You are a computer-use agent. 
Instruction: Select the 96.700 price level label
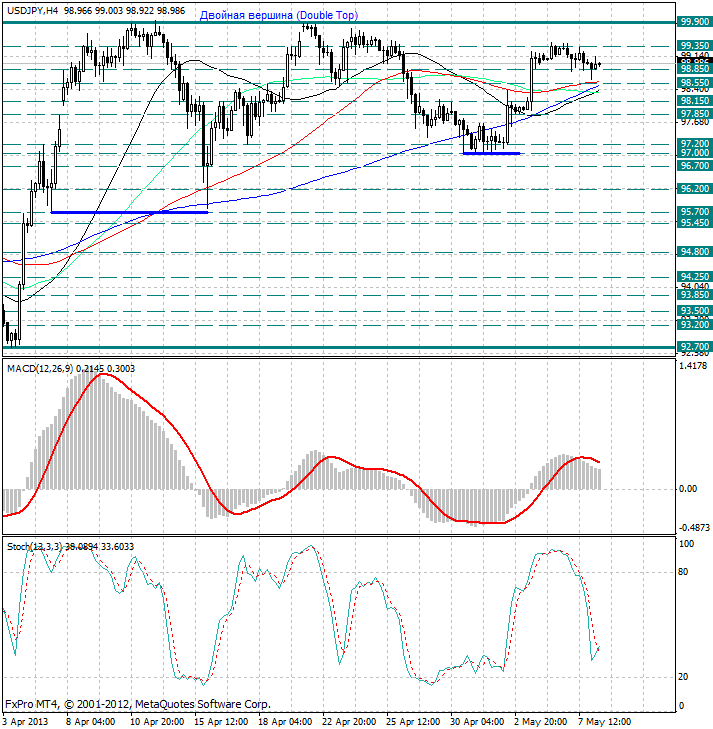[695, 166]
